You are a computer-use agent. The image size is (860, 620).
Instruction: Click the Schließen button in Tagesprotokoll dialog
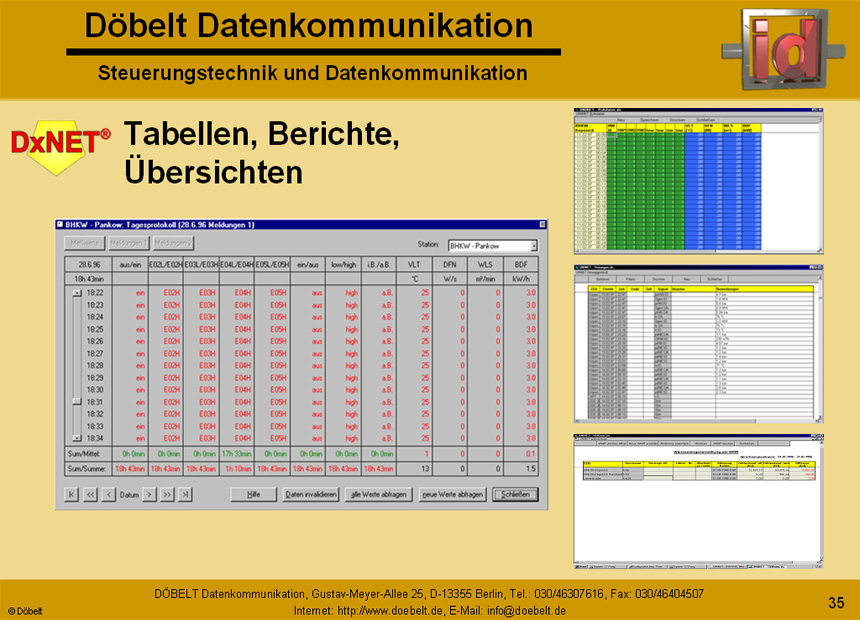(515, 494)
